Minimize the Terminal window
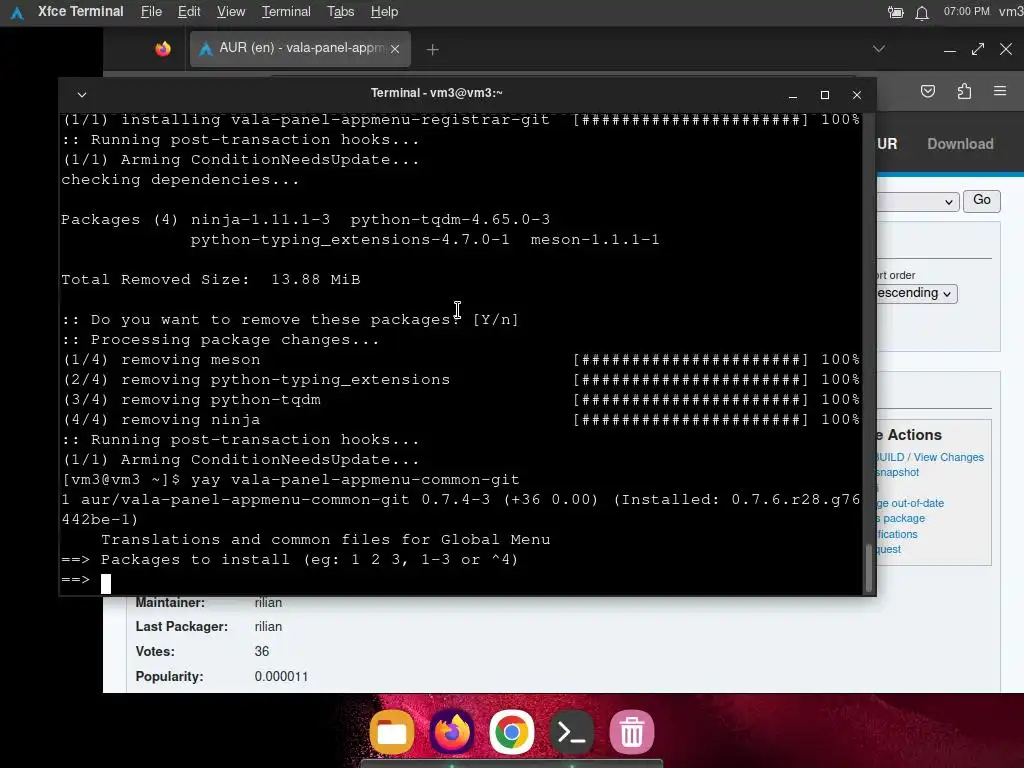 point(793,95)
